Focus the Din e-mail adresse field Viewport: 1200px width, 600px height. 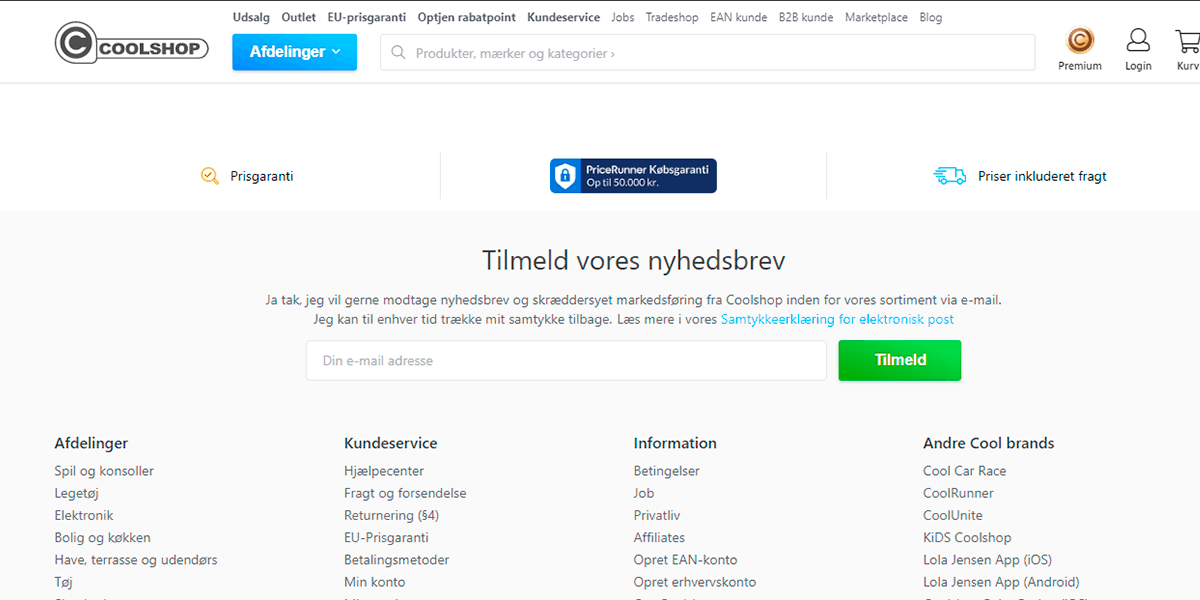coord(566,360)
